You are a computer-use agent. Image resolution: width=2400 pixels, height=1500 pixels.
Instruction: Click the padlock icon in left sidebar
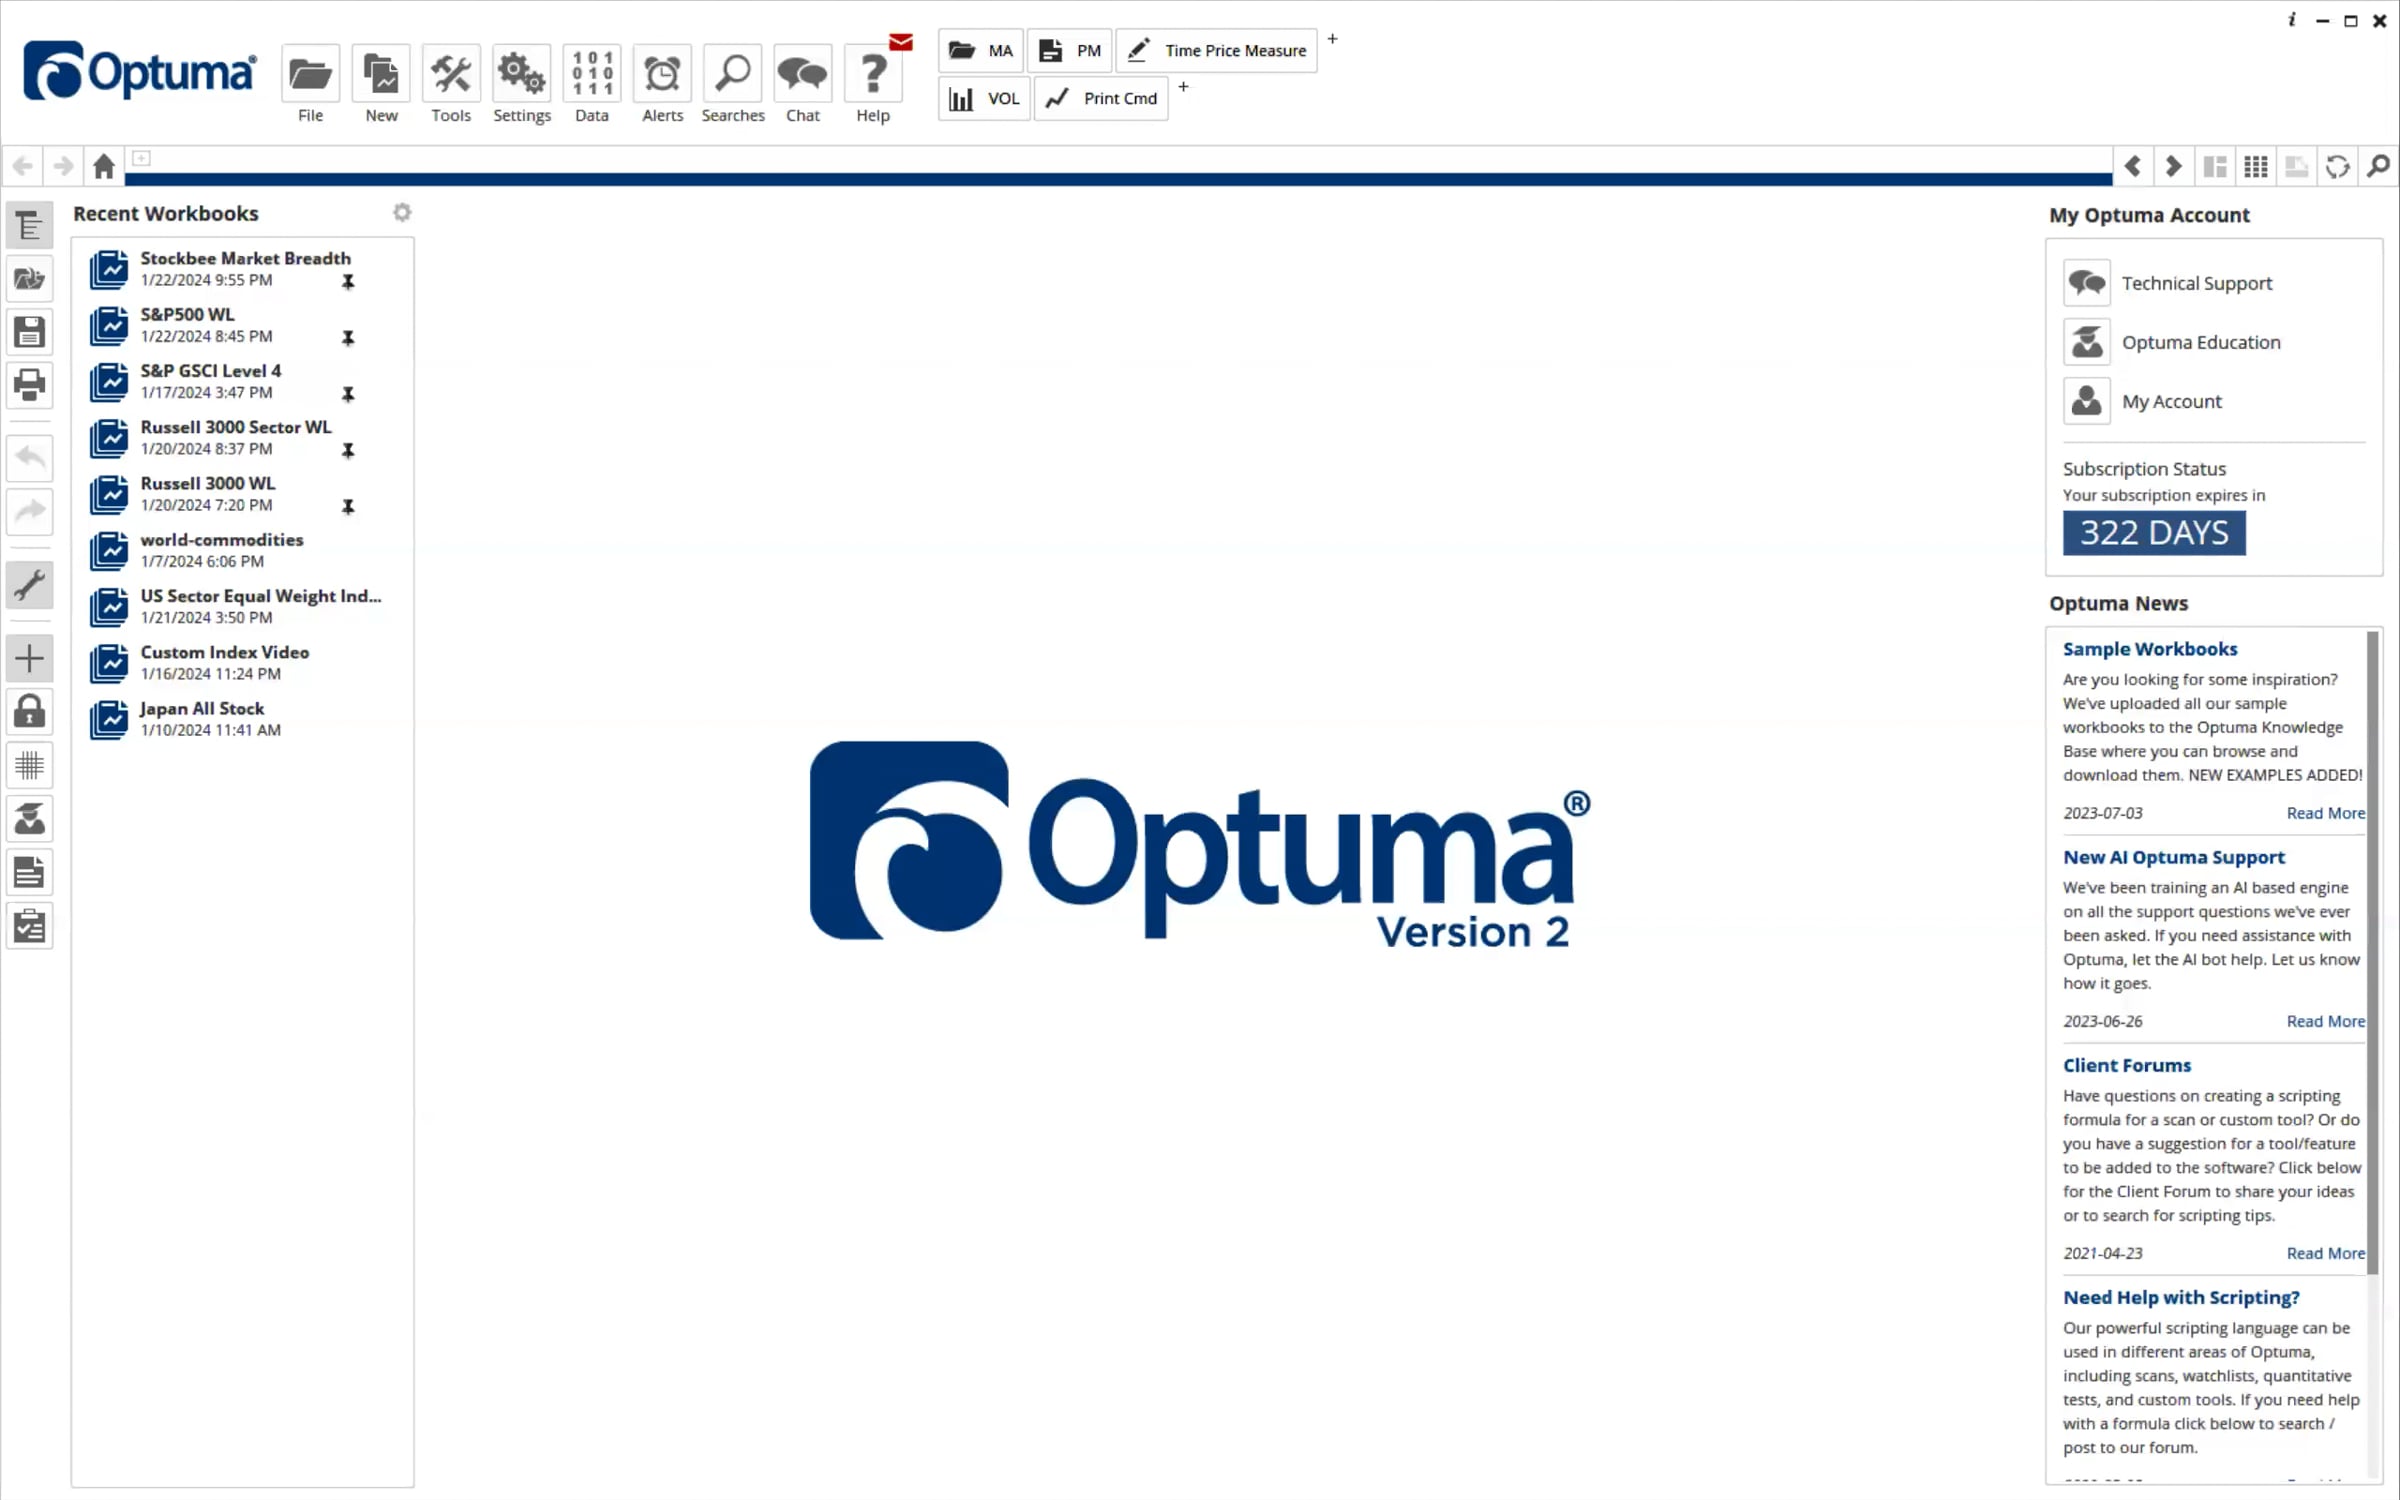(x=29, y=712)
